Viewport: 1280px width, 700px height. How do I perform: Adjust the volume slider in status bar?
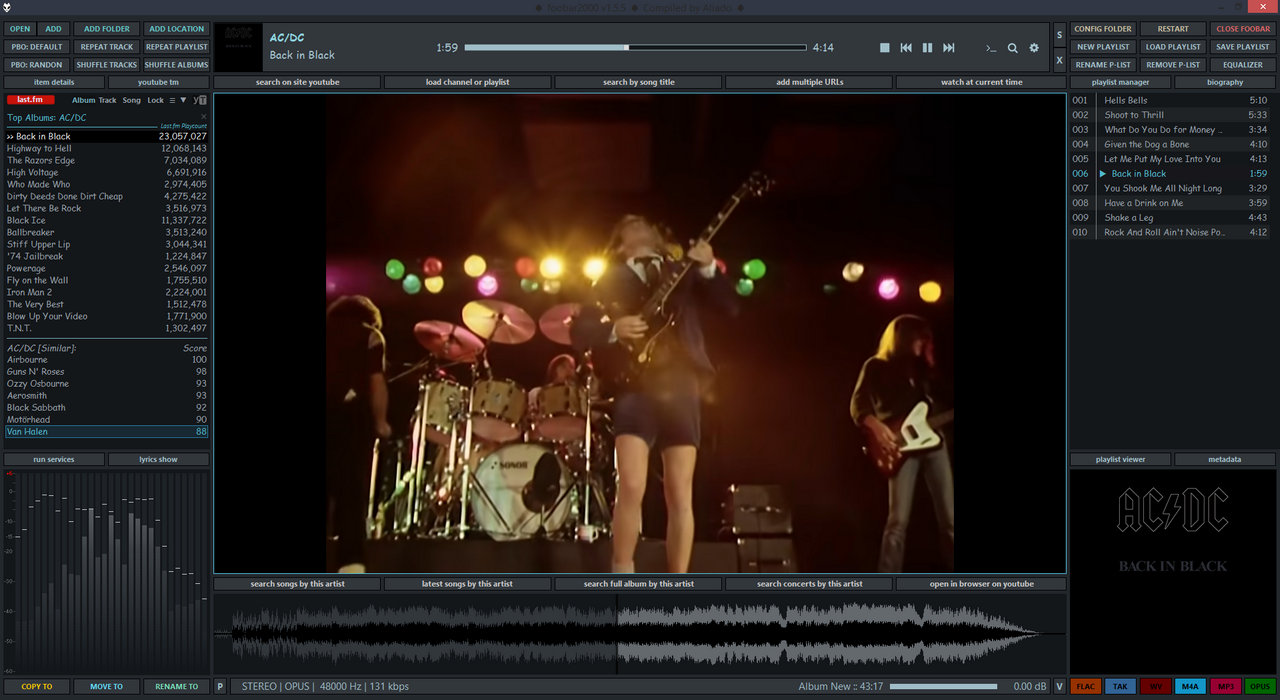(942, 687)
